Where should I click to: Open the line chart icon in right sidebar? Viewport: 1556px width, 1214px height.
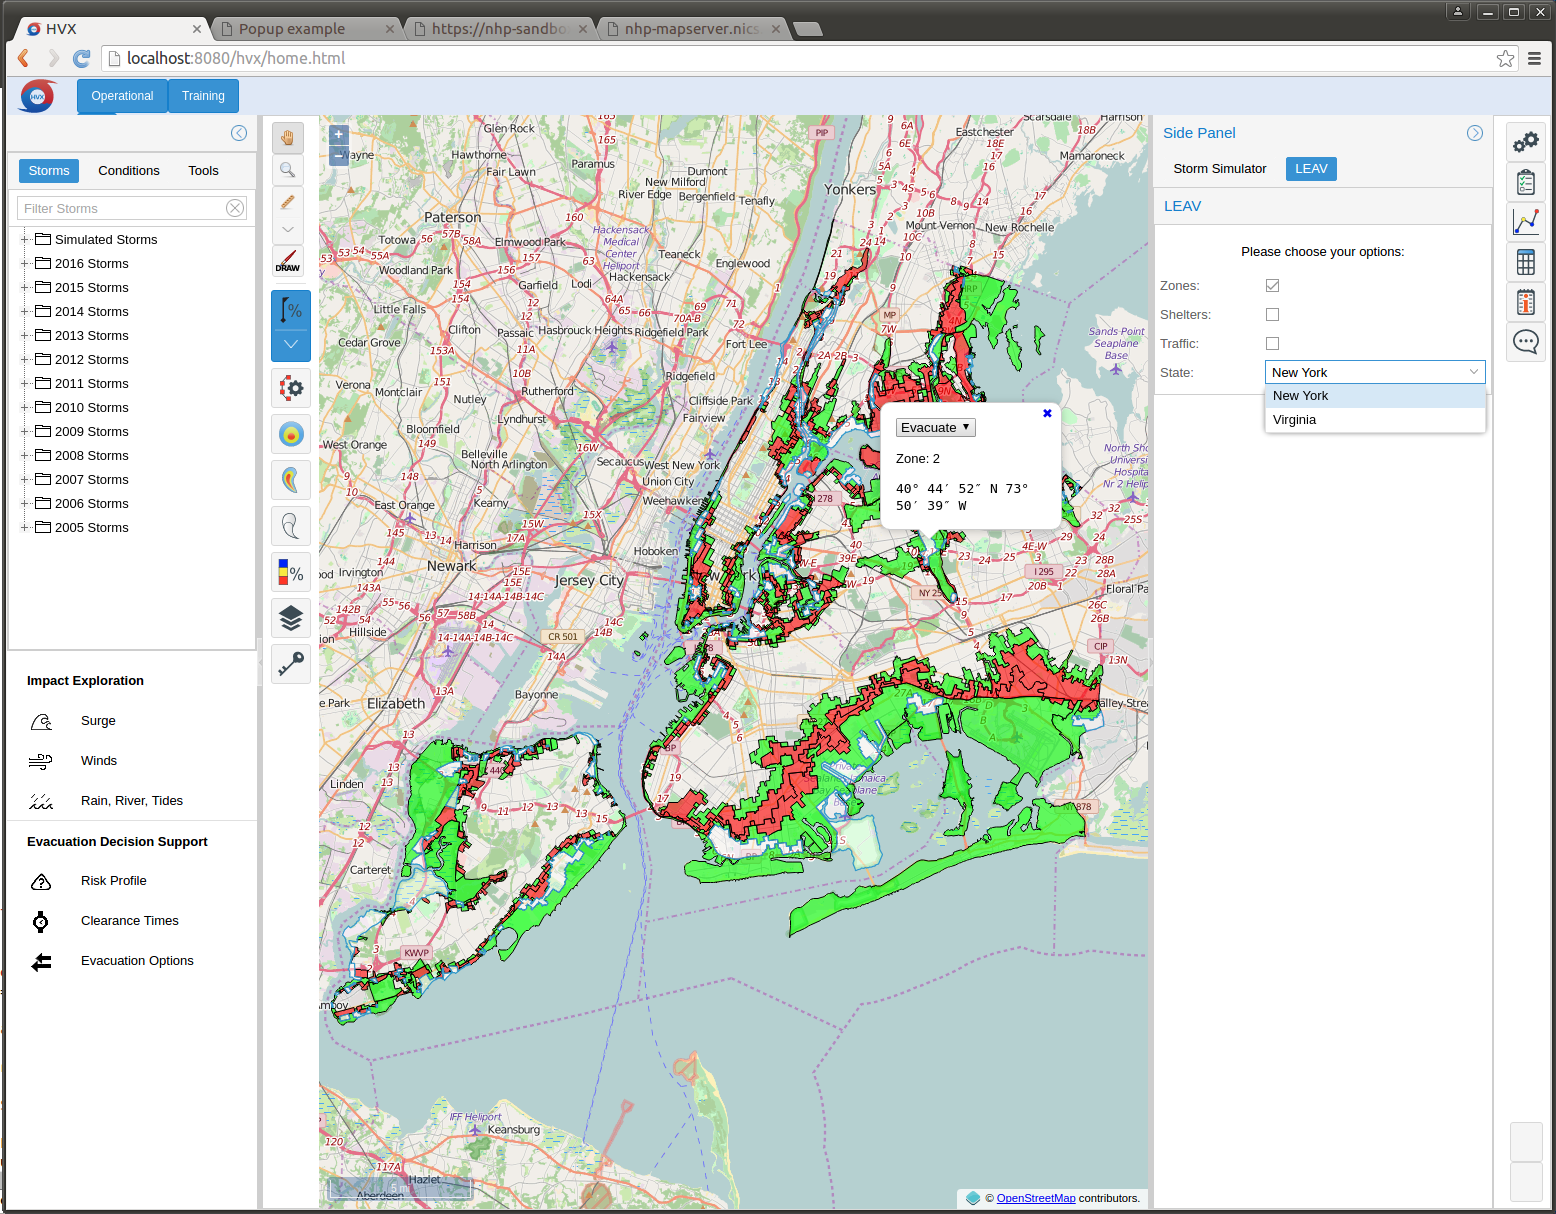(1526, 222)
